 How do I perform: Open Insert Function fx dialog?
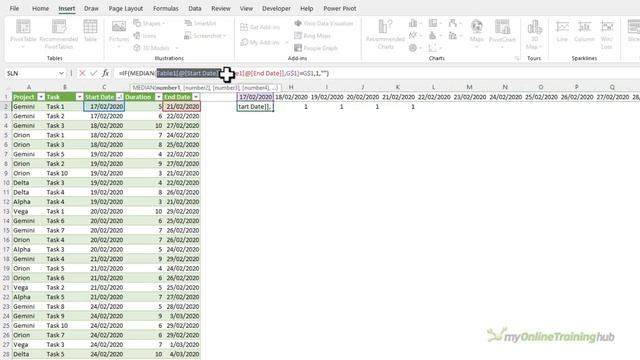tap(105, 73)
